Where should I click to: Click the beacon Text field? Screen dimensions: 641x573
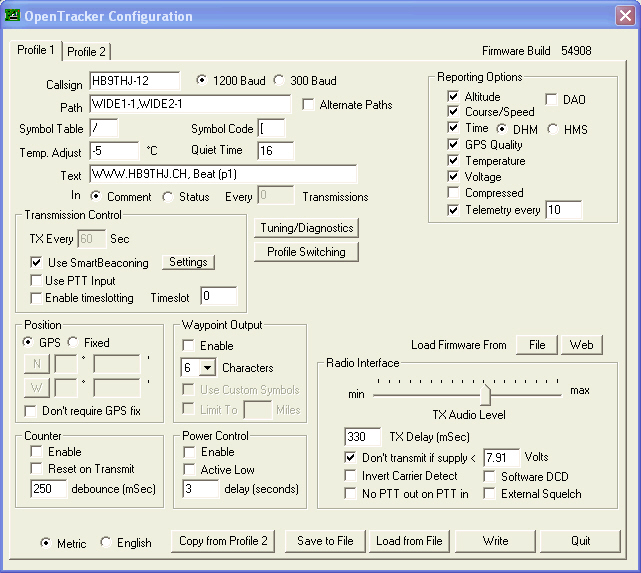pyautogui.click(x=223, y=174)
